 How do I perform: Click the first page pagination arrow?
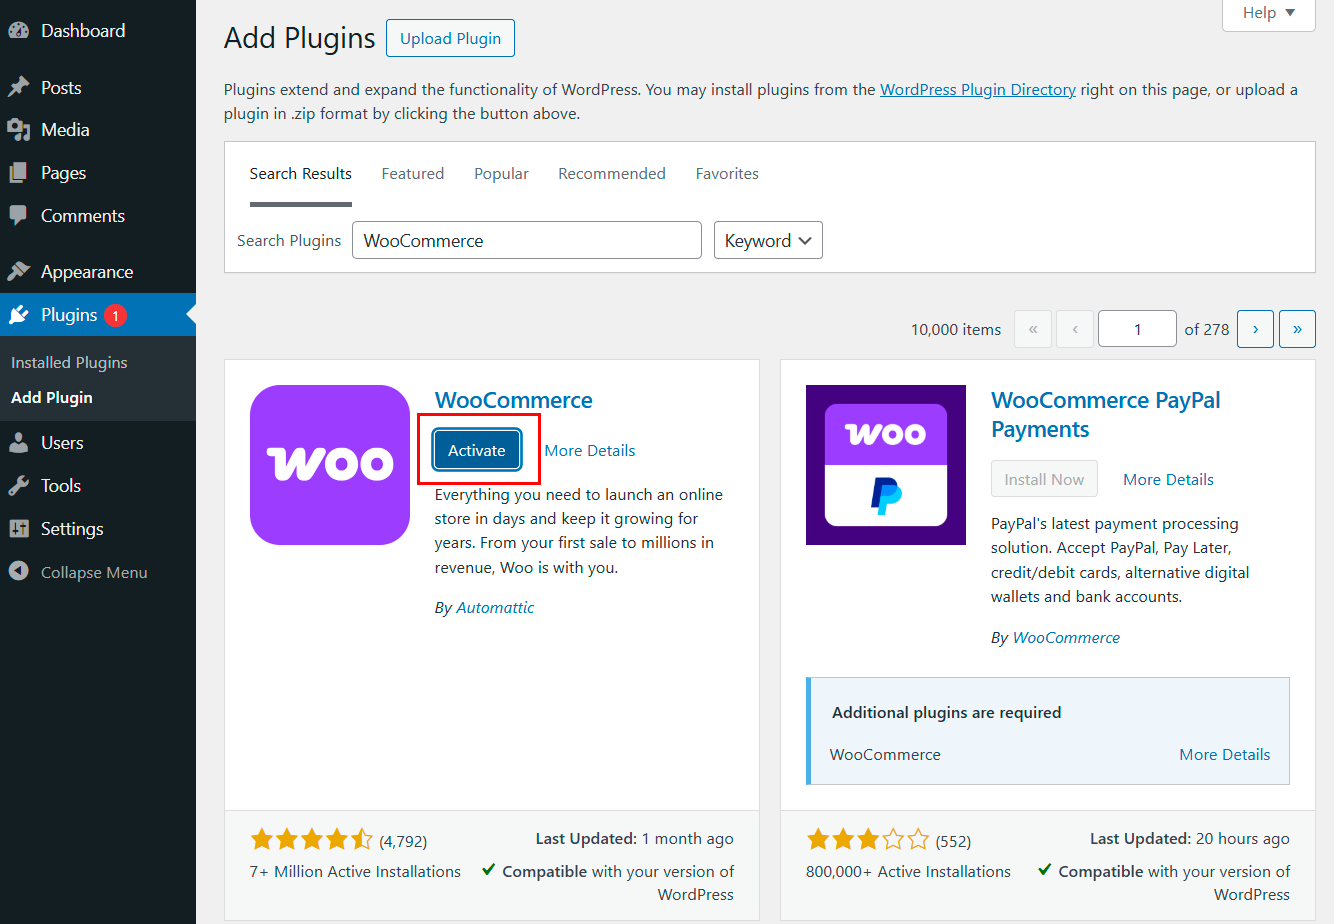(1033, 329)
